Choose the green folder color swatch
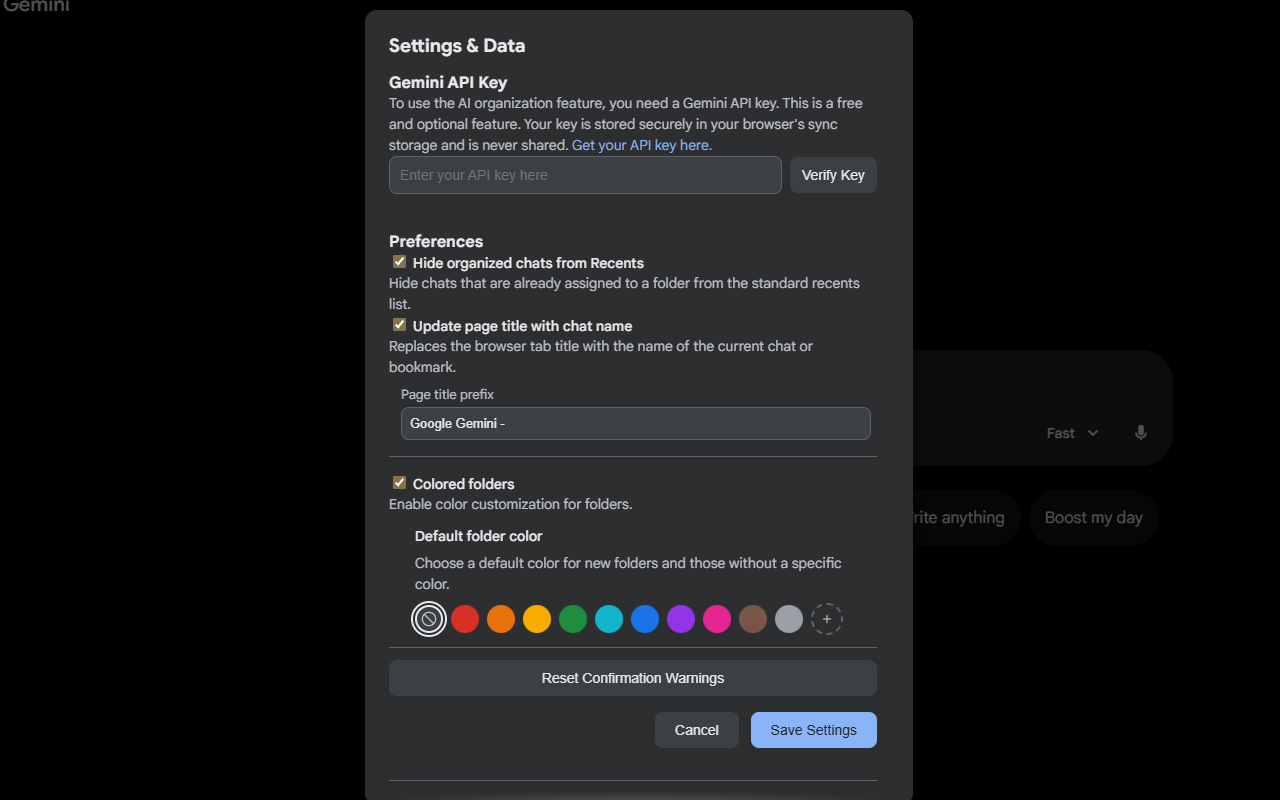 point(573,619)
